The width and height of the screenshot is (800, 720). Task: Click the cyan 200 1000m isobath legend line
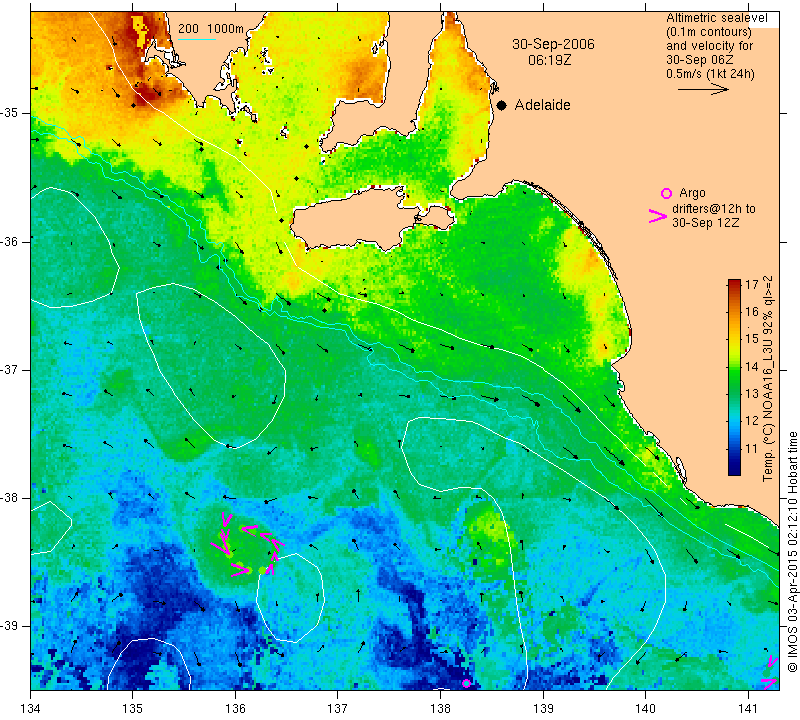pos(197,39)
